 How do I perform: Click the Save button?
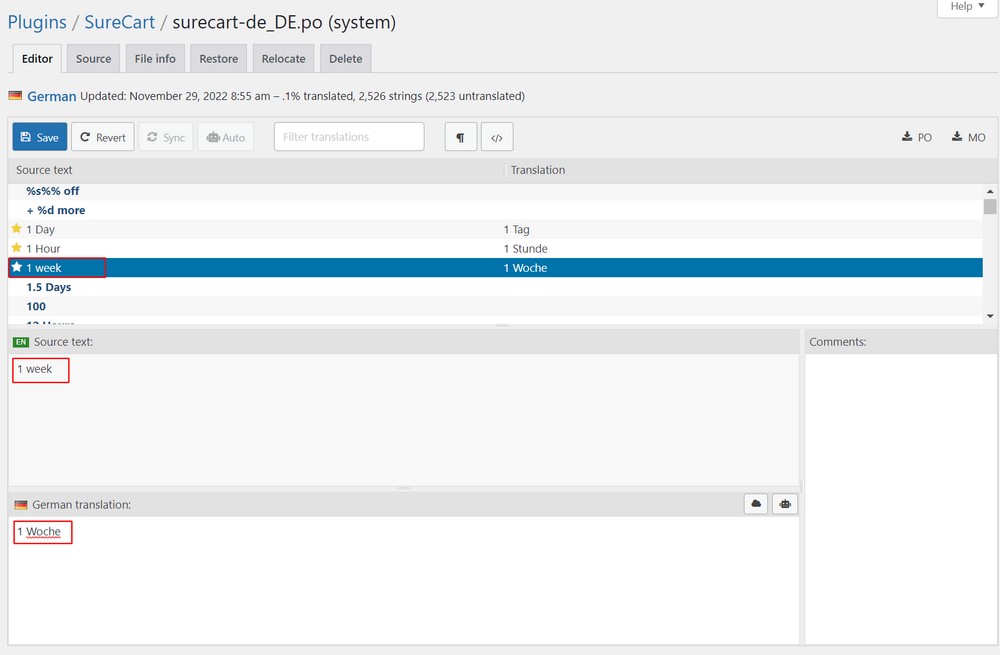click(x=40, y=137)
